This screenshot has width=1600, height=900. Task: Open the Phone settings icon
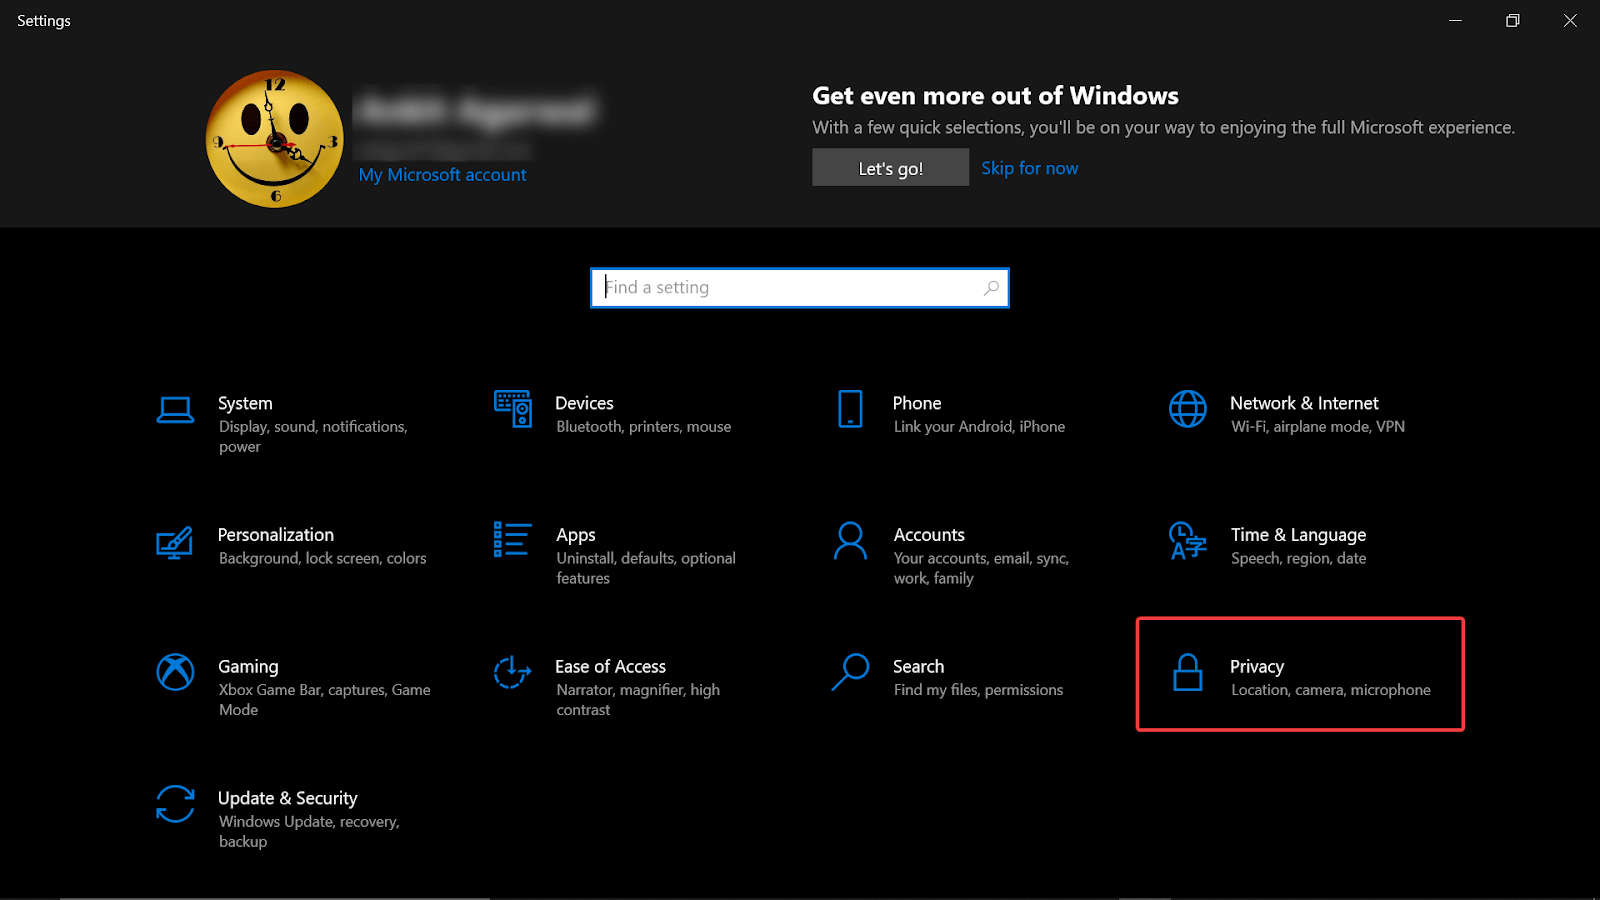(850, 409)
